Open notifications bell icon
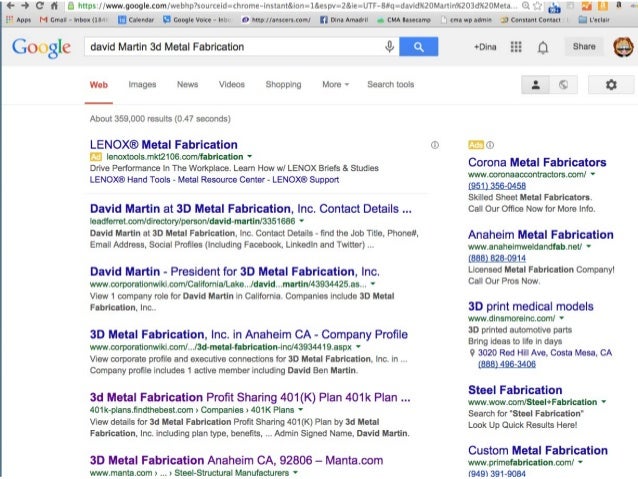The image size is (638, 479). pos(543,47)
